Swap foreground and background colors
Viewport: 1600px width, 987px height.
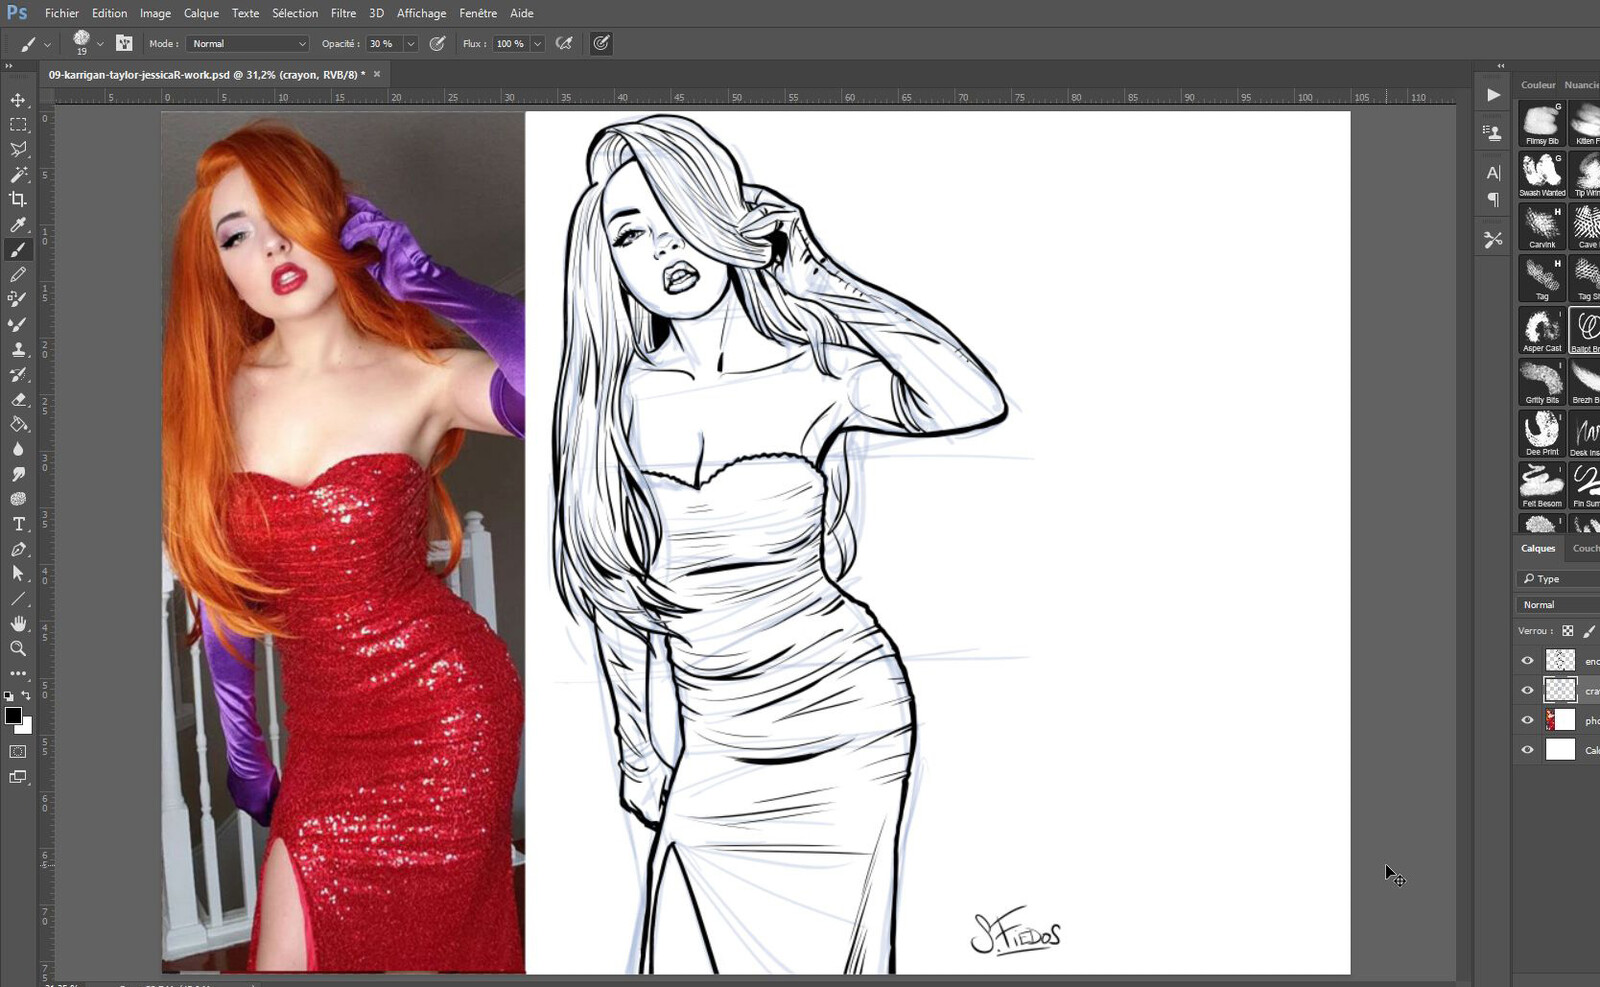[26, 696]
